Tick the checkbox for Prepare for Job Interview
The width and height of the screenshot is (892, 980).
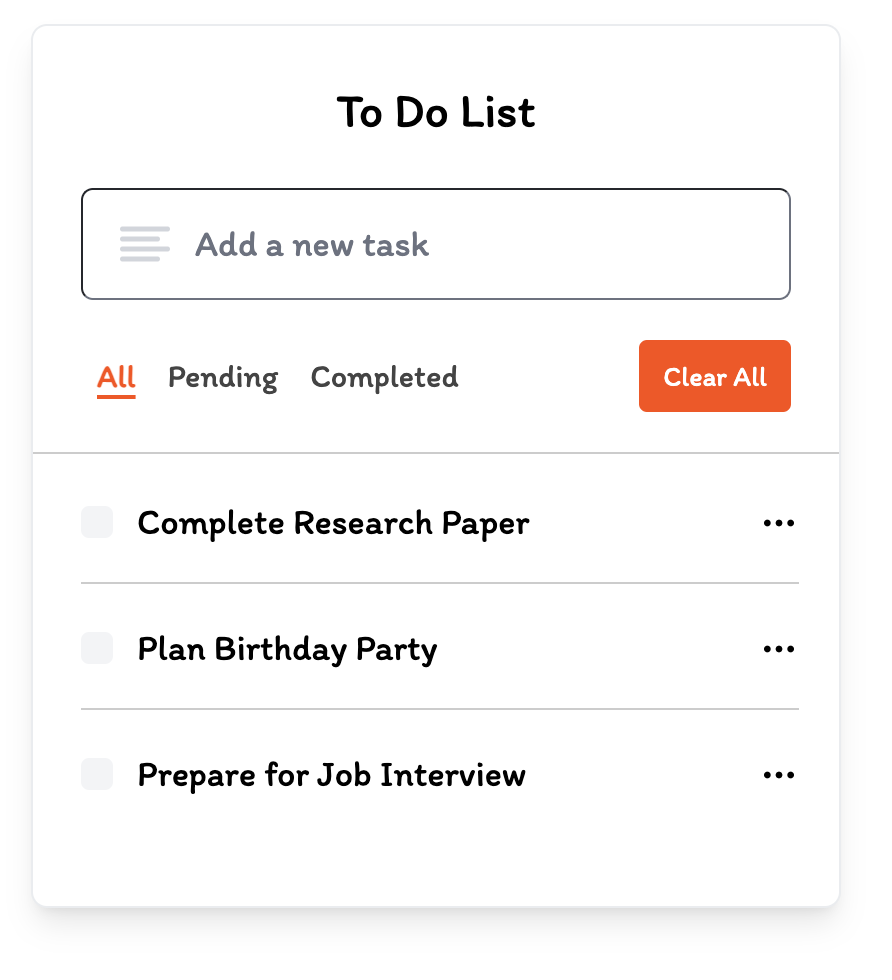pos(97,774)
